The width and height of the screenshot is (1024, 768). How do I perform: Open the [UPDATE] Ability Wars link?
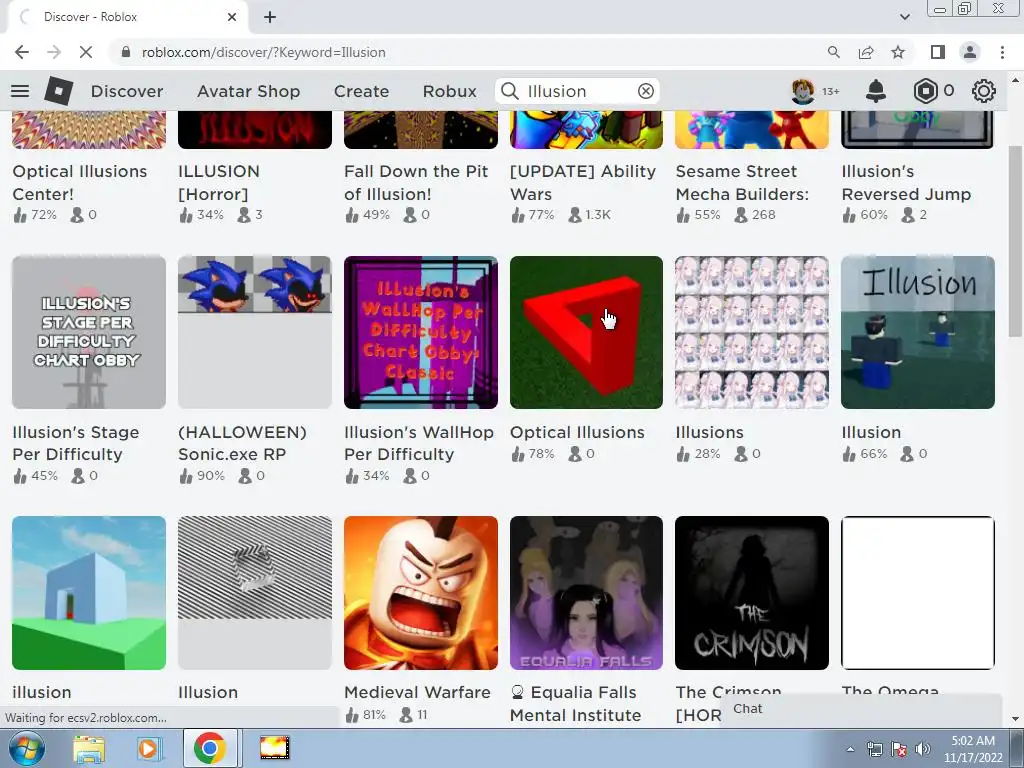(x=583, y=183)
